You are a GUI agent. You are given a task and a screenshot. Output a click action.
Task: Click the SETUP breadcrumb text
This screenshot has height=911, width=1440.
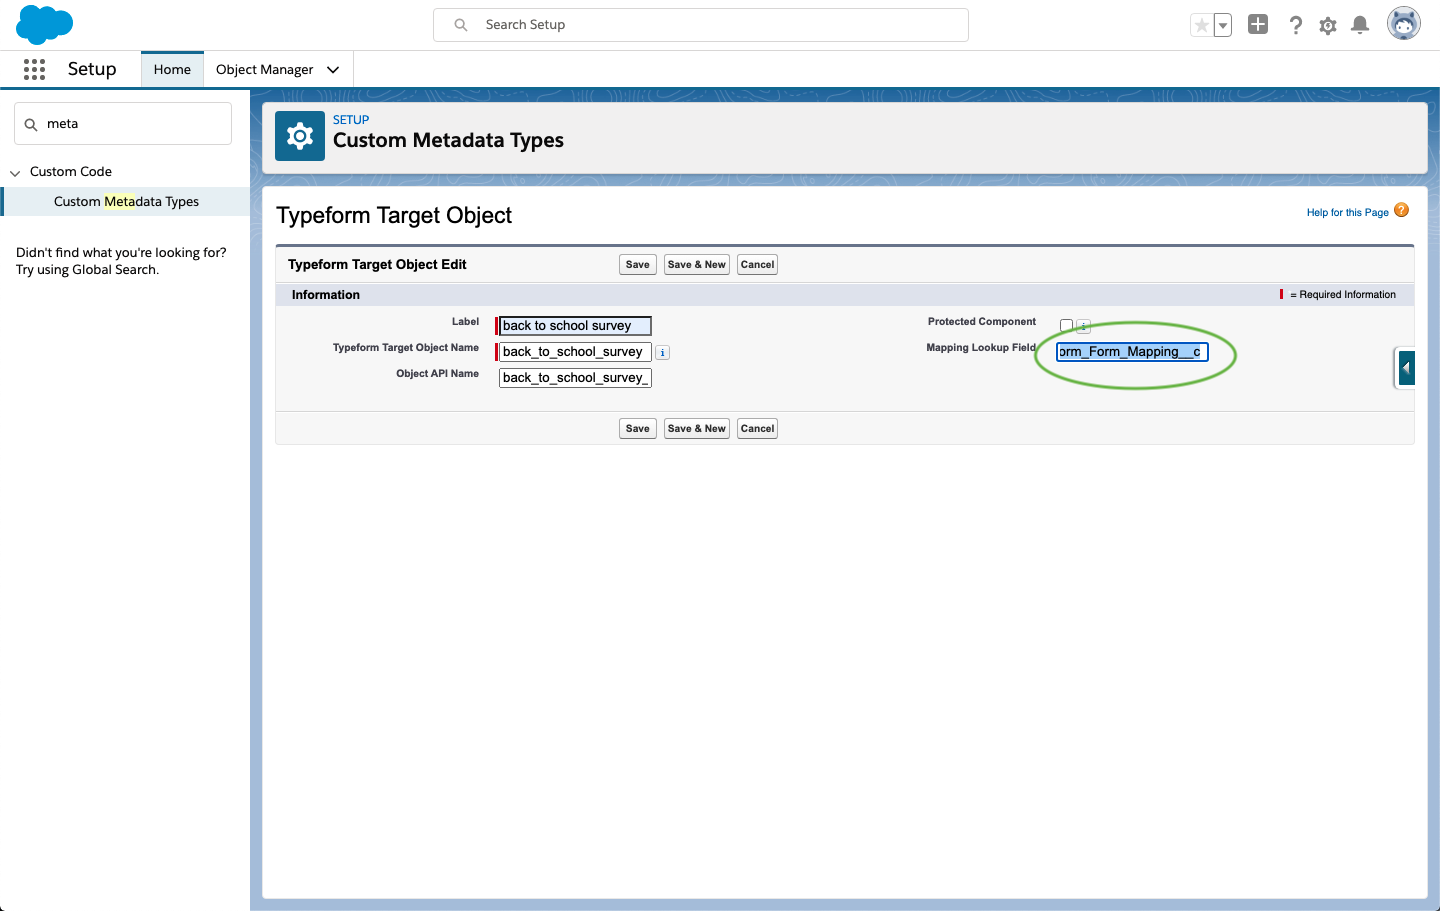click(351, 120)
